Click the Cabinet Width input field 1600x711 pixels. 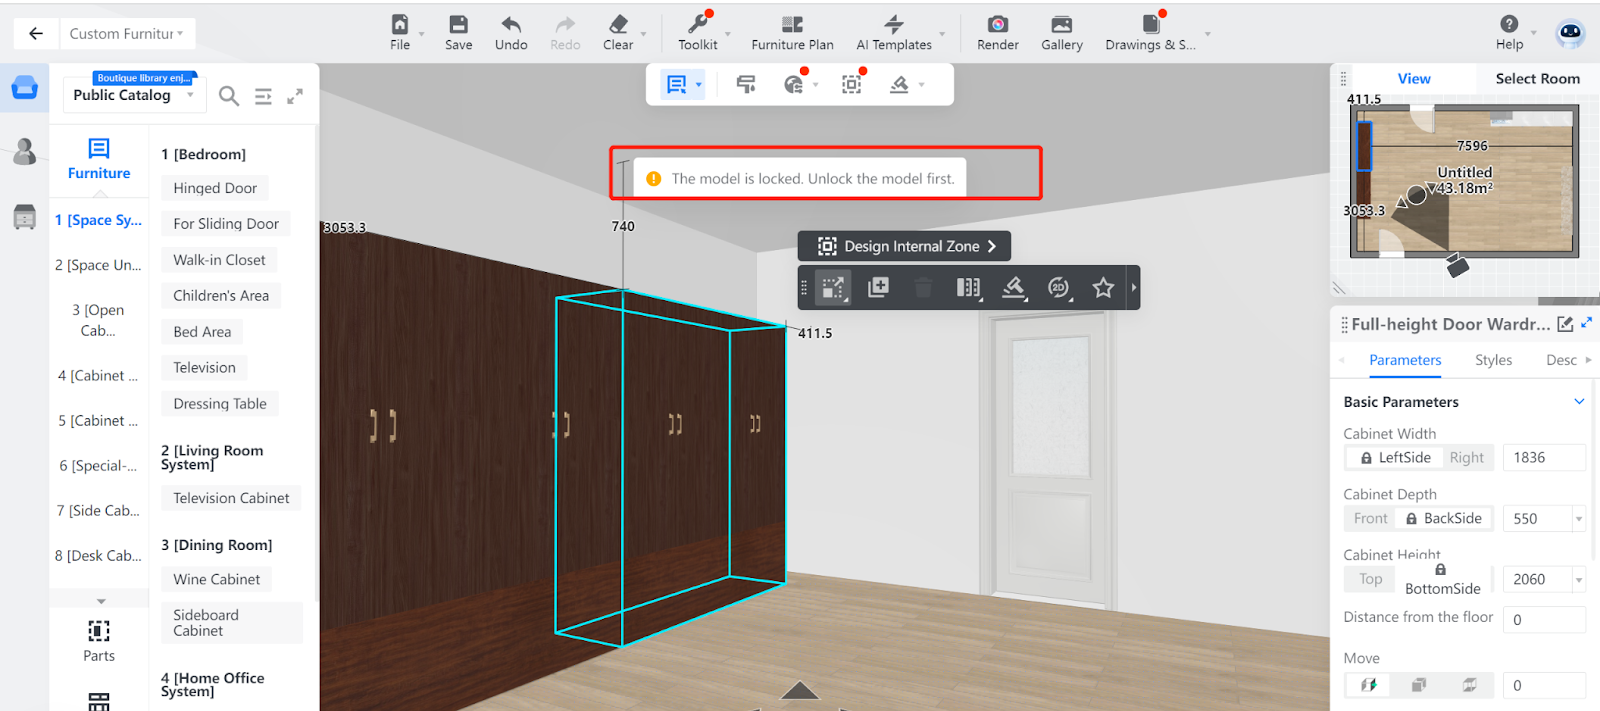(1543, 458)
